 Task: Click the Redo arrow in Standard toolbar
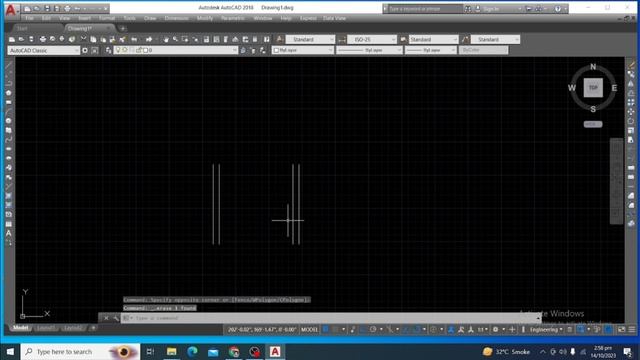pos(149,39)
